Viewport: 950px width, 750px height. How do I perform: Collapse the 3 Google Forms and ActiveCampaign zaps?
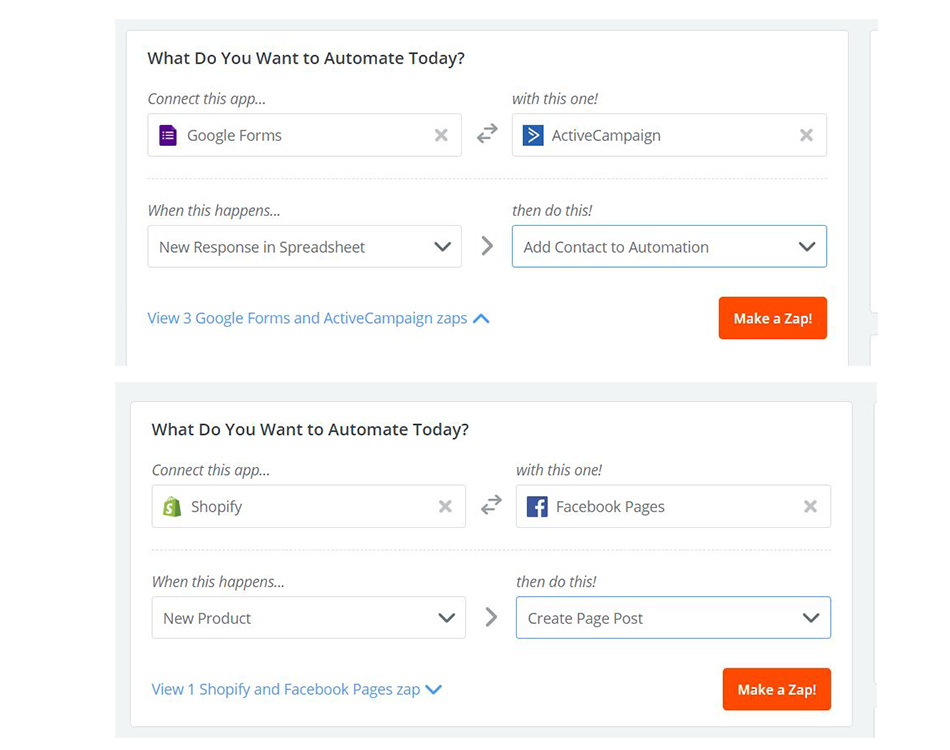(318, 318)
